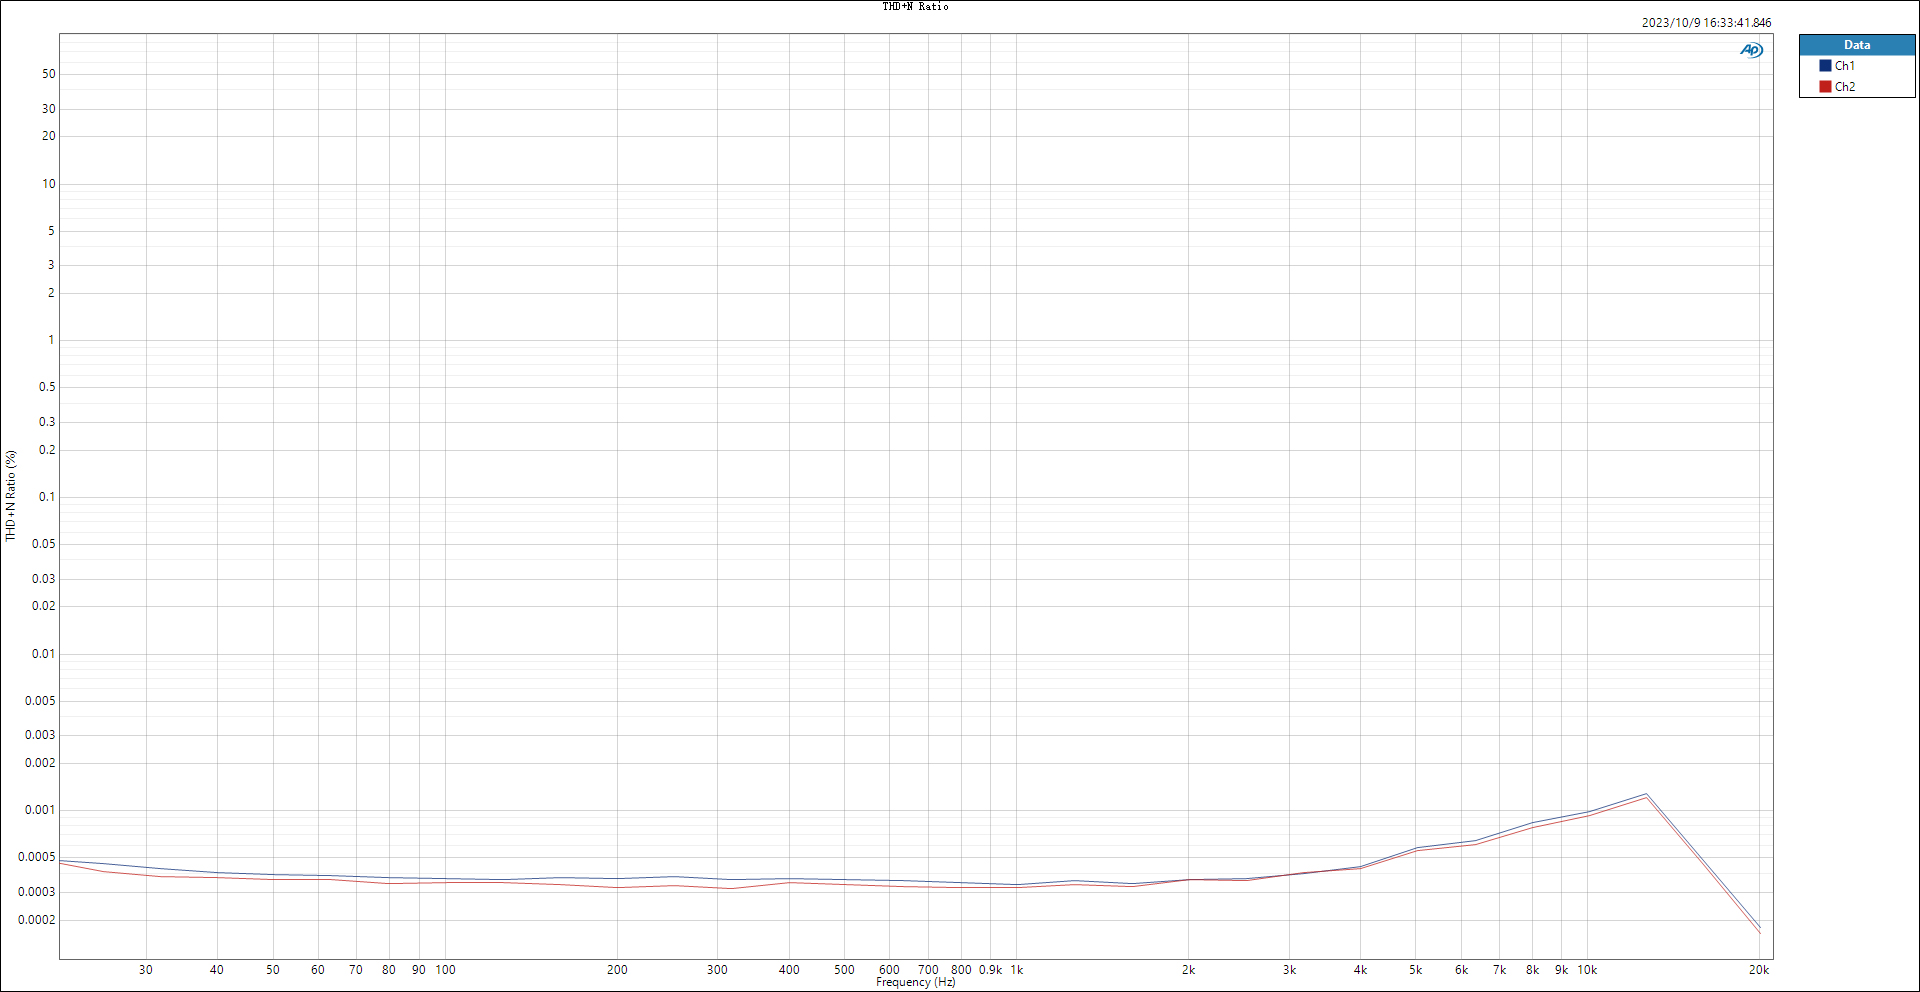Image resolution: width=1920 pixels, height=992 pixels.
Task: Click the Ch2 red color swatch
Action: pyautogui.click(x=1825, y=87)
